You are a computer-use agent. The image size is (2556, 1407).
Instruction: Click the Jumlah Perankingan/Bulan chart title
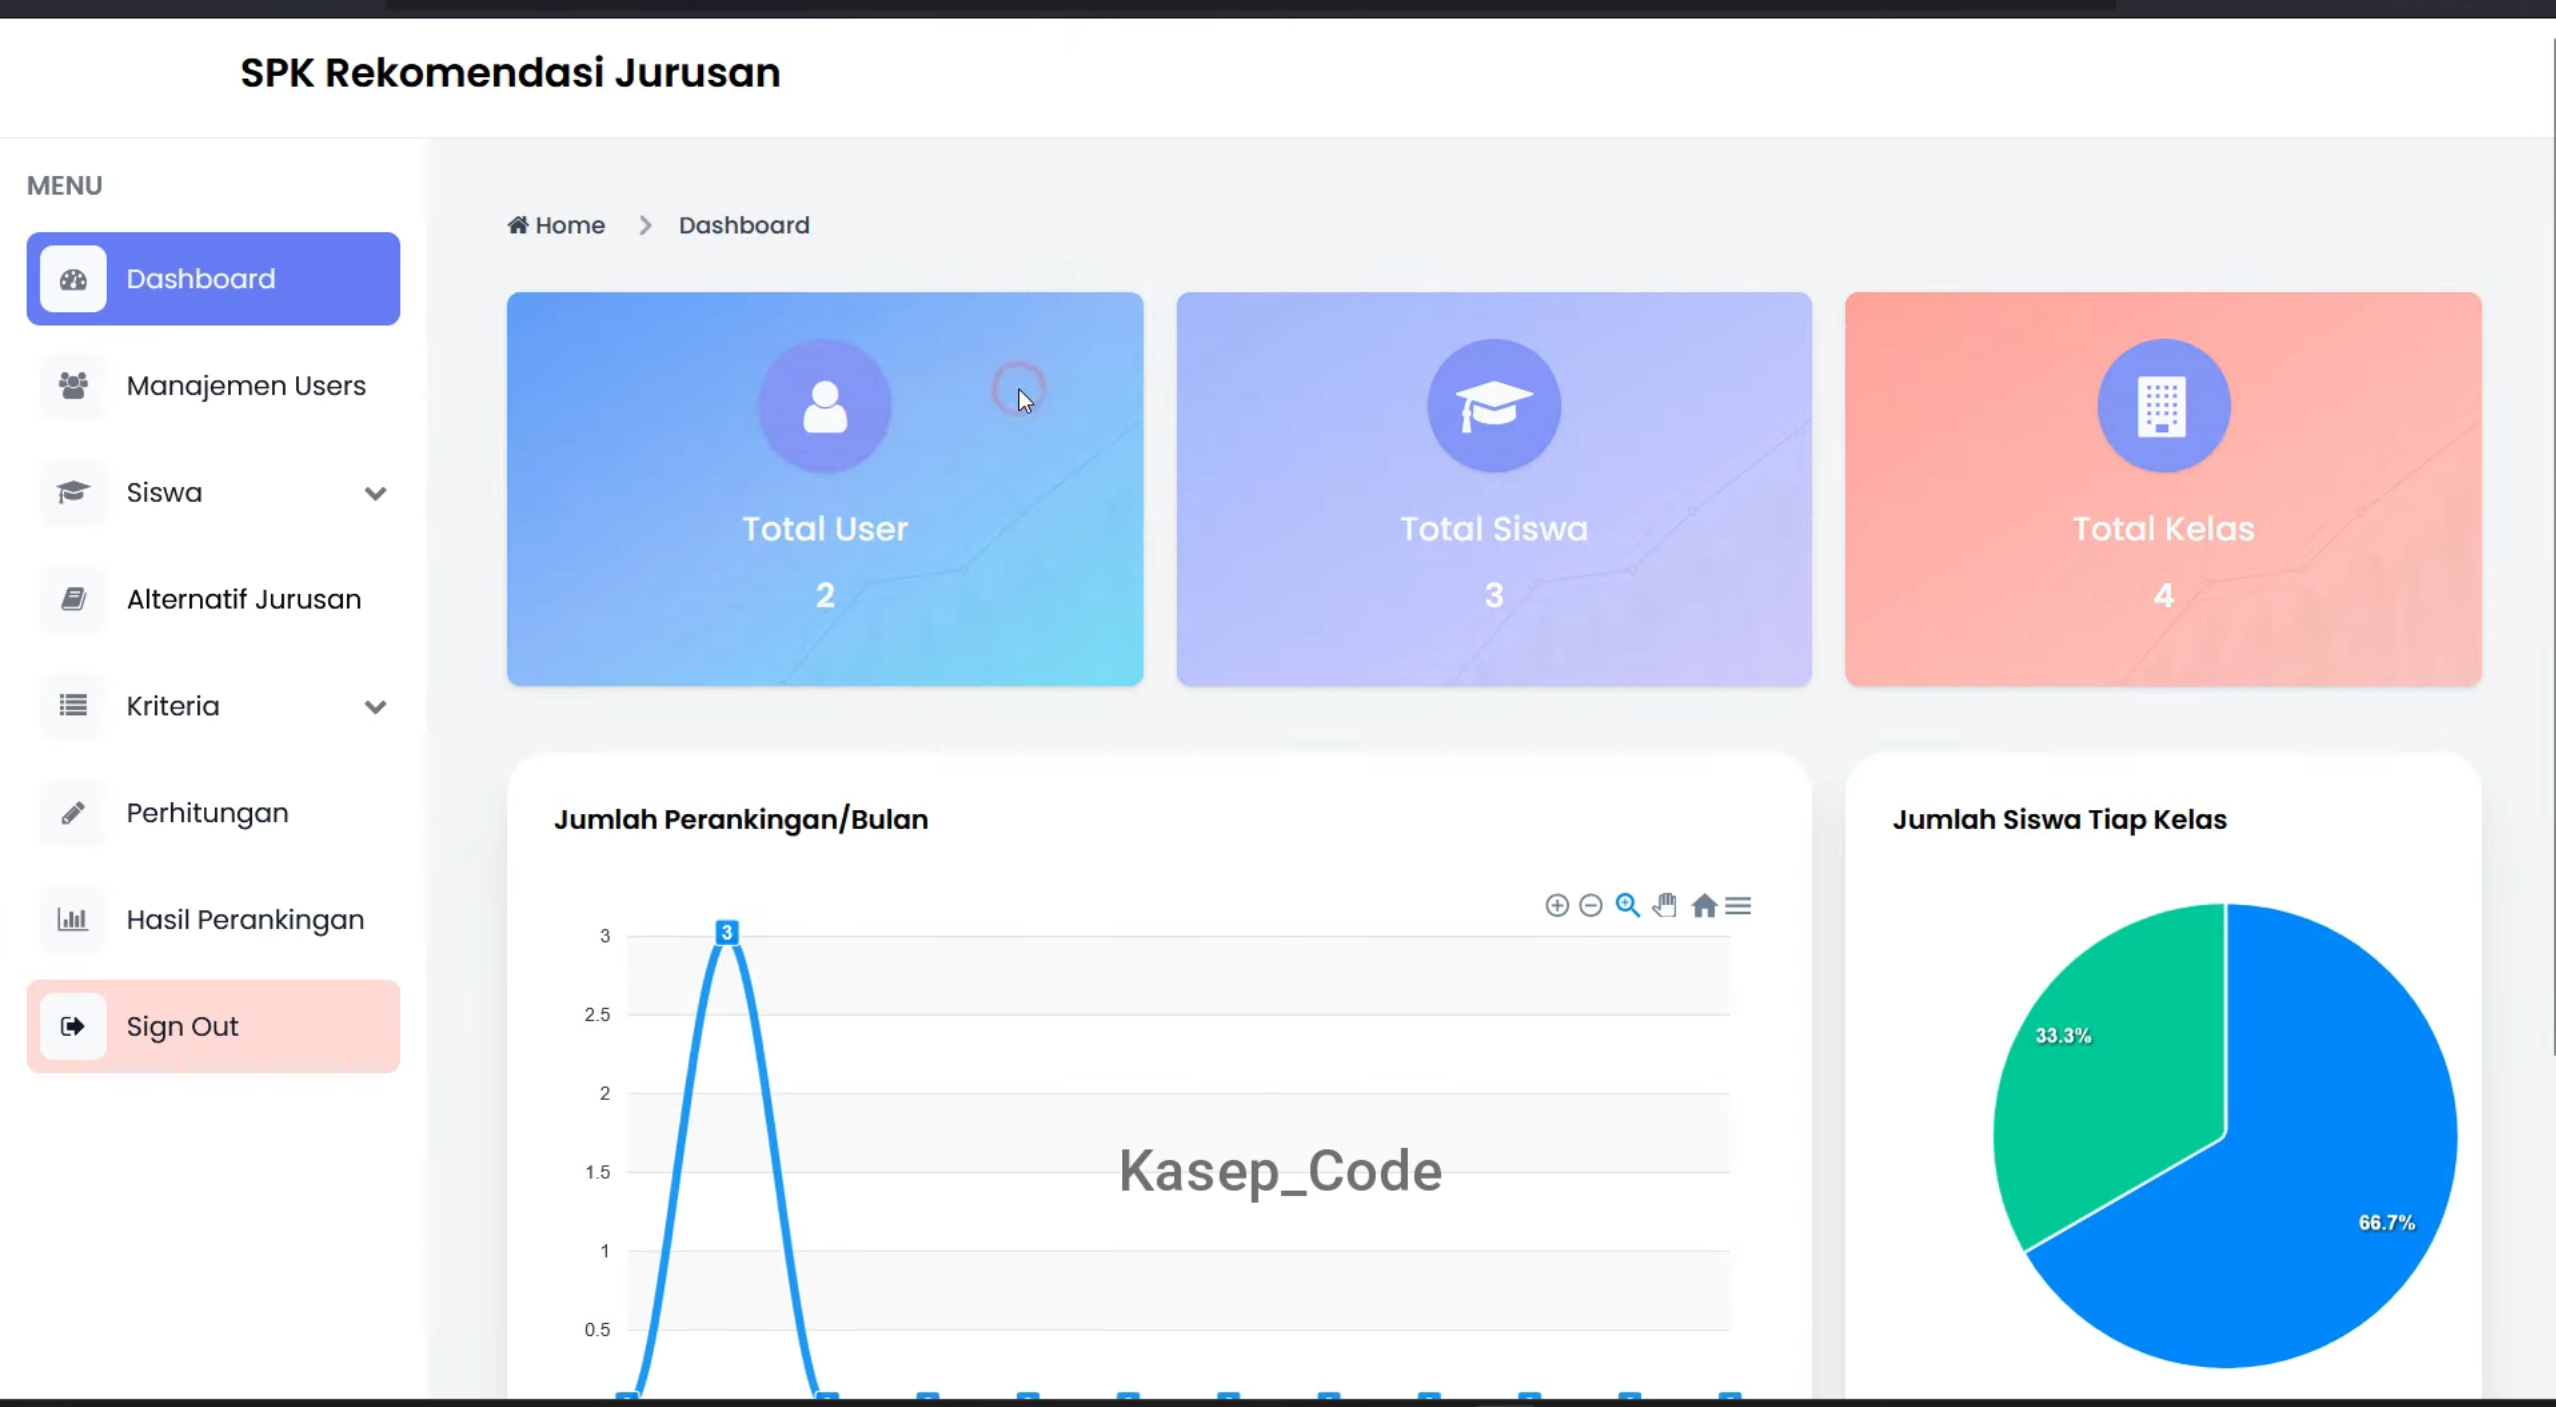click(x=741, y=820)
